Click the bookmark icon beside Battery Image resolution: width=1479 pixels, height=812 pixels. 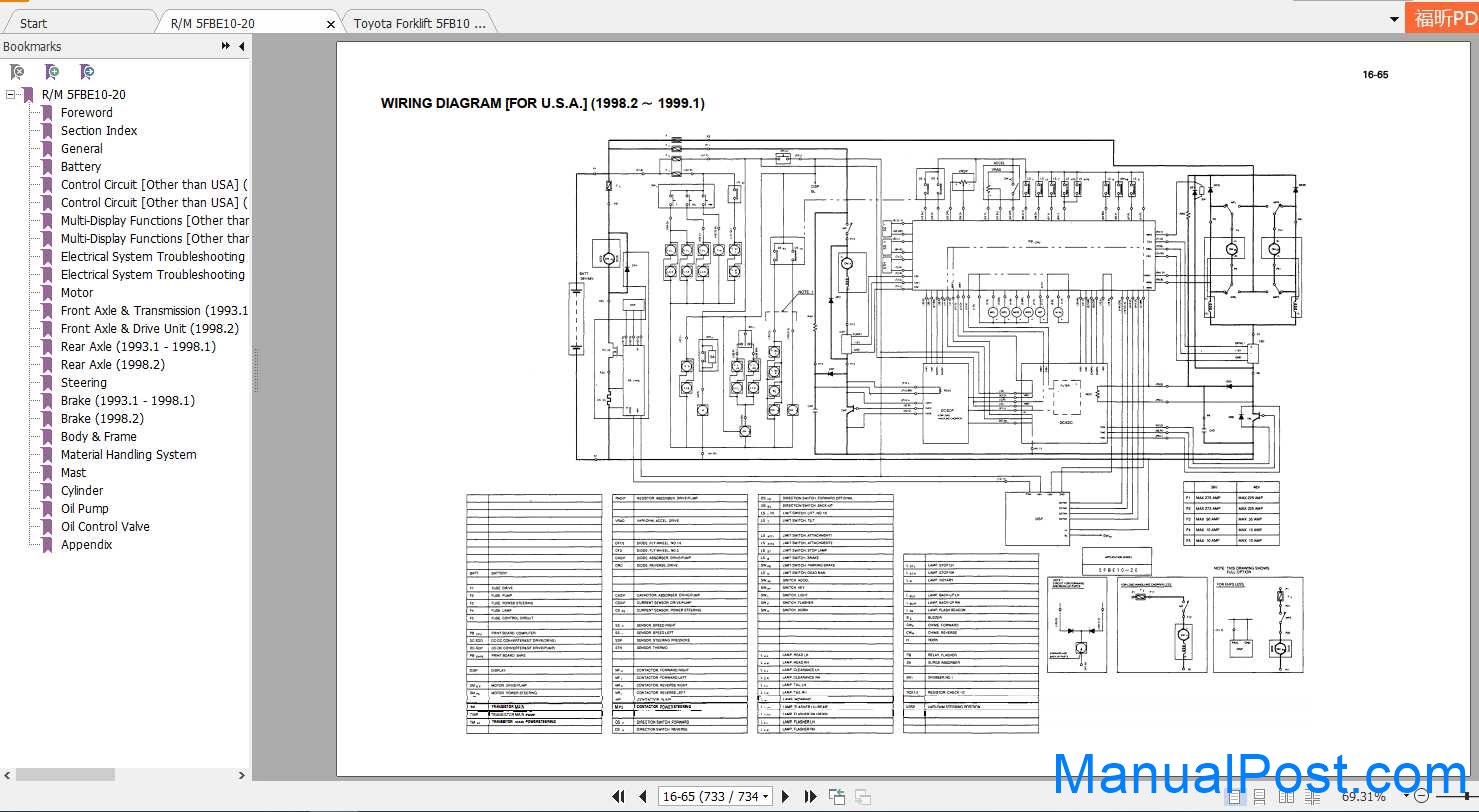coord(47,167)
